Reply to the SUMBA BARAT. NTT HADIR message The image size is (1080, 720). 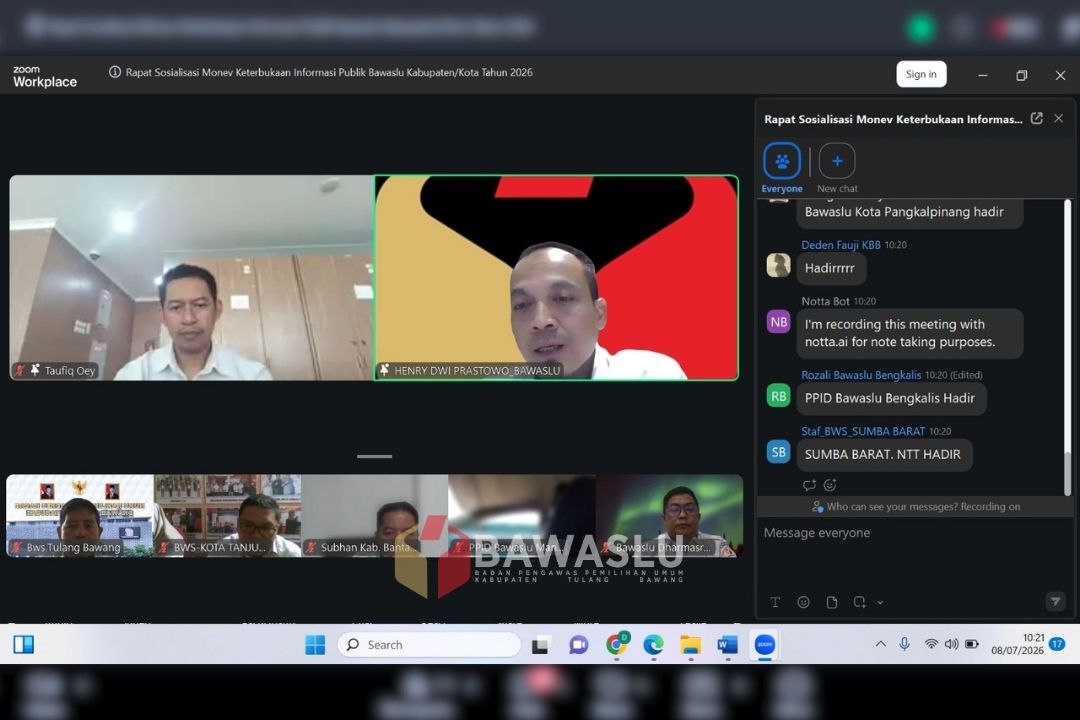tap(809, 485)
